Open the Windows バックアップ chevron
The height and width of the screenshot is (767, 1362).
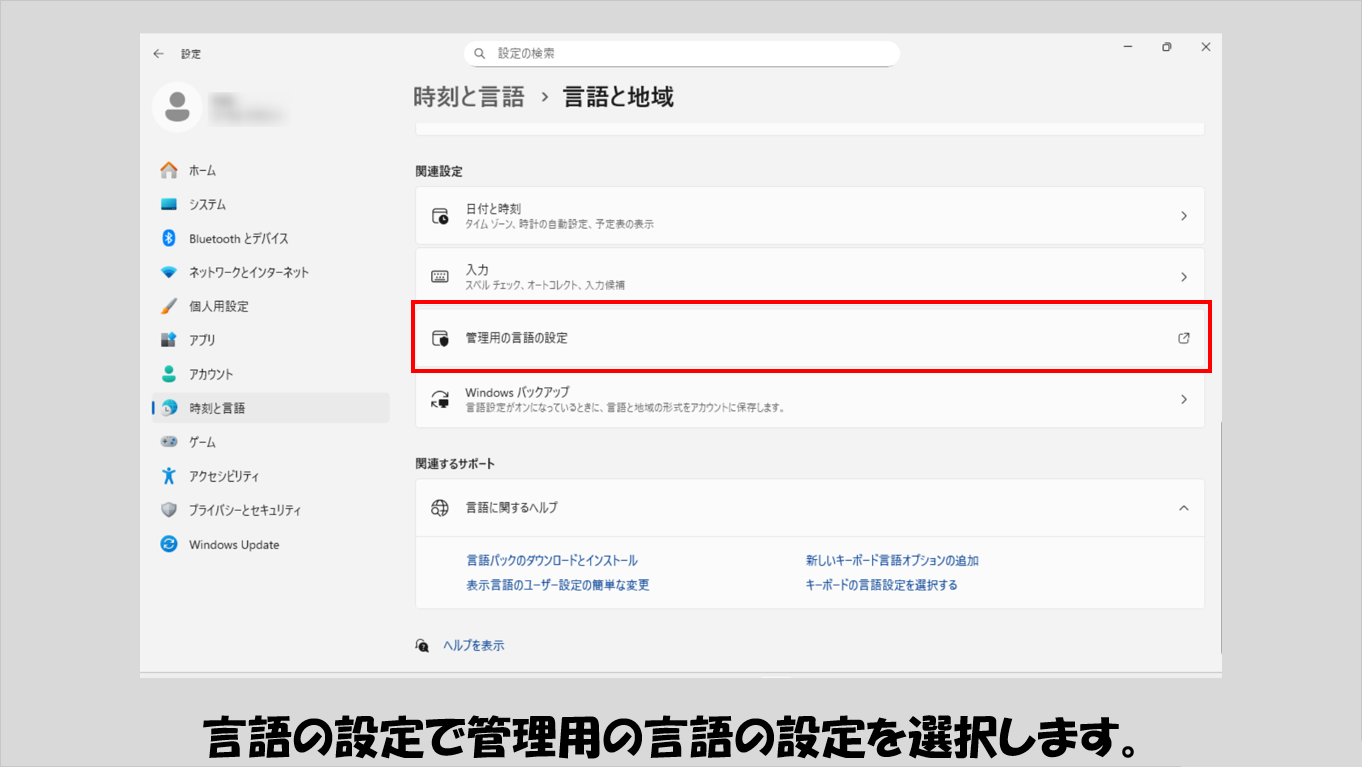coord(1184,399)
